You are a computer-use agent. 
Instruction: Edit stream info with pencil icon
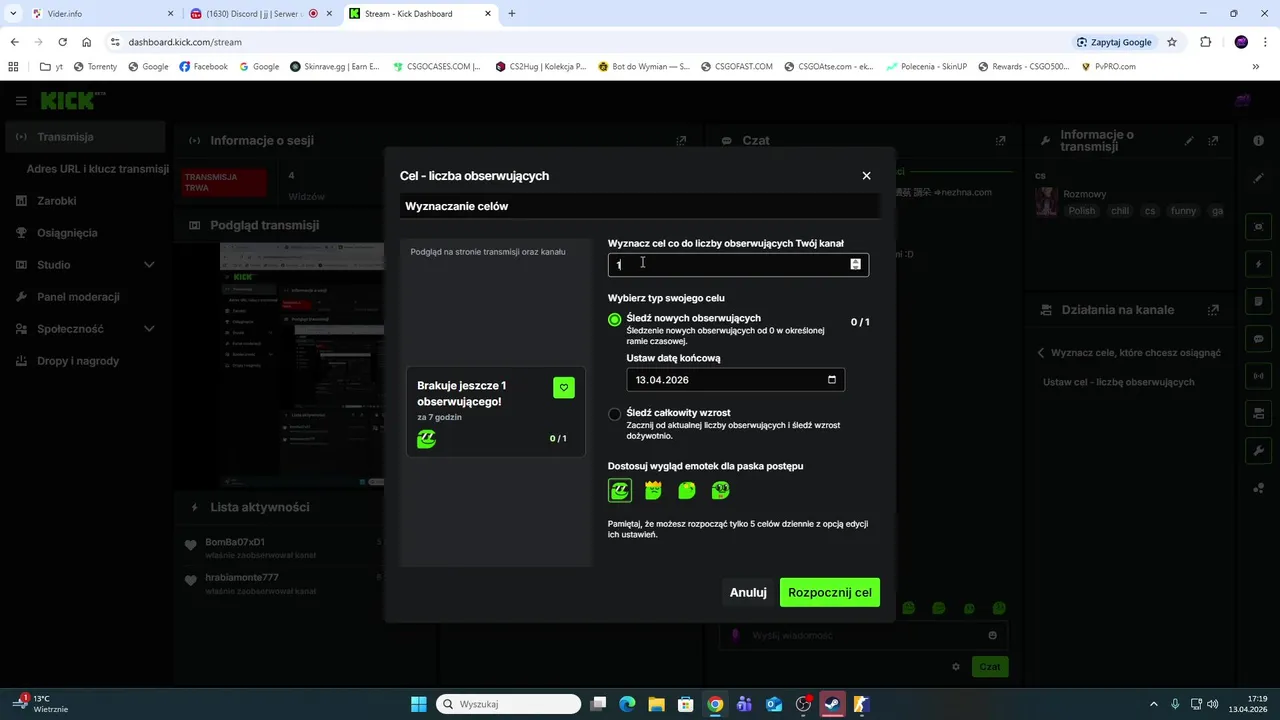point(1189,141)
